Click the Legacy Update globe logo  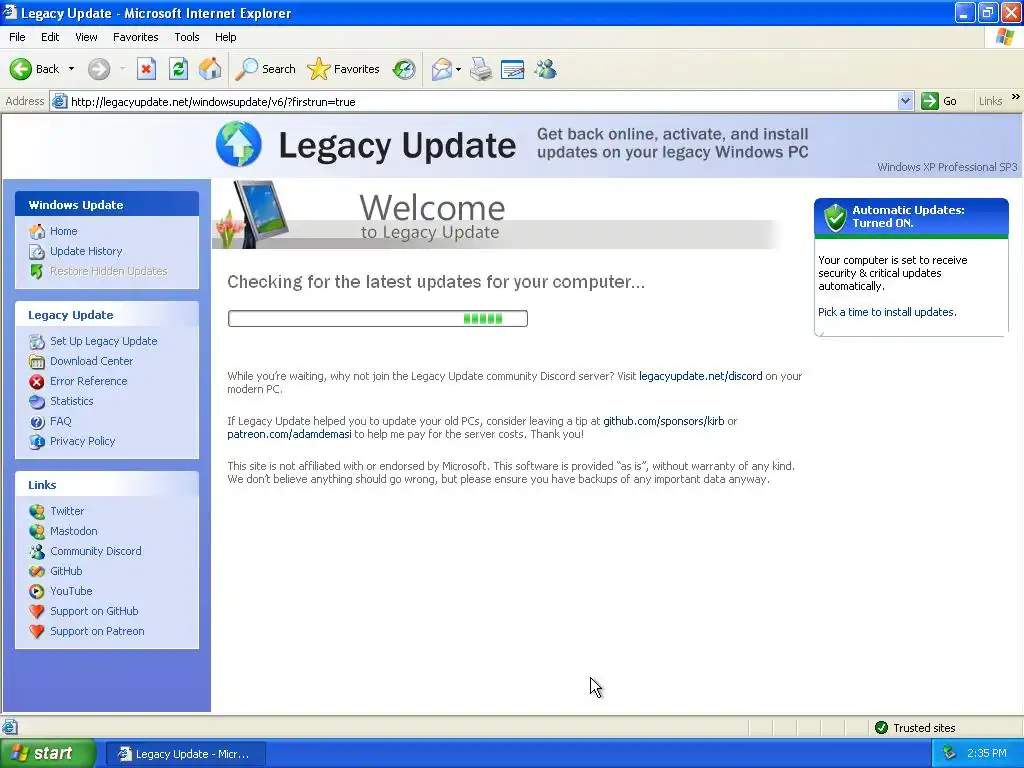tap(238, 144)
